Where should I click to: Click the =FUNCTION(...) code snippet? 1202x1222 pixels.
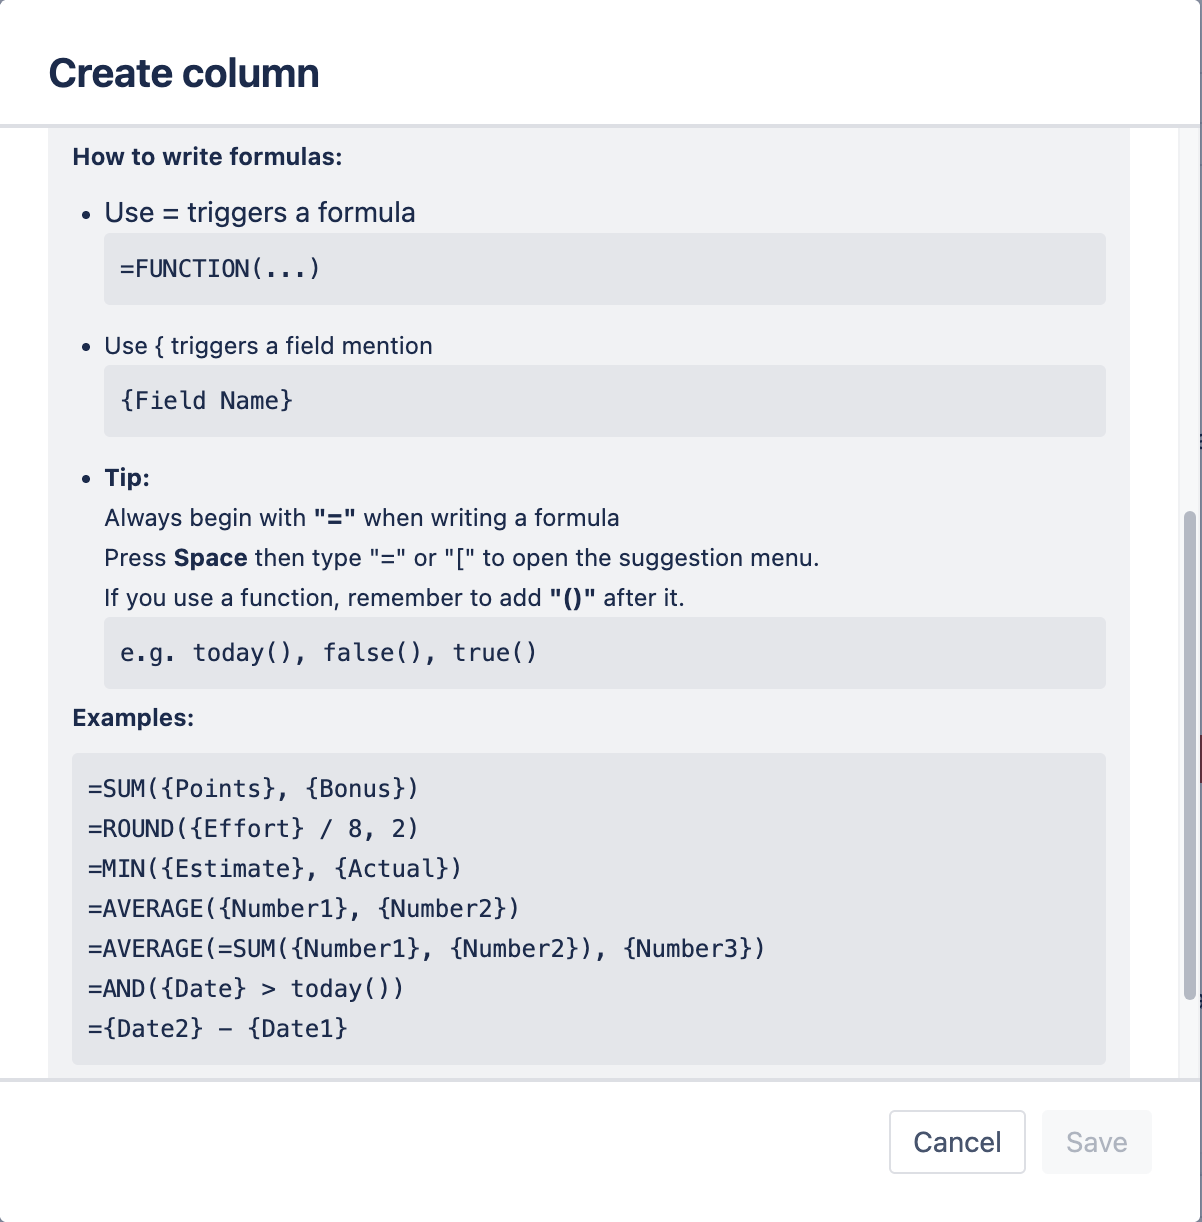click(x=220, y=269)
